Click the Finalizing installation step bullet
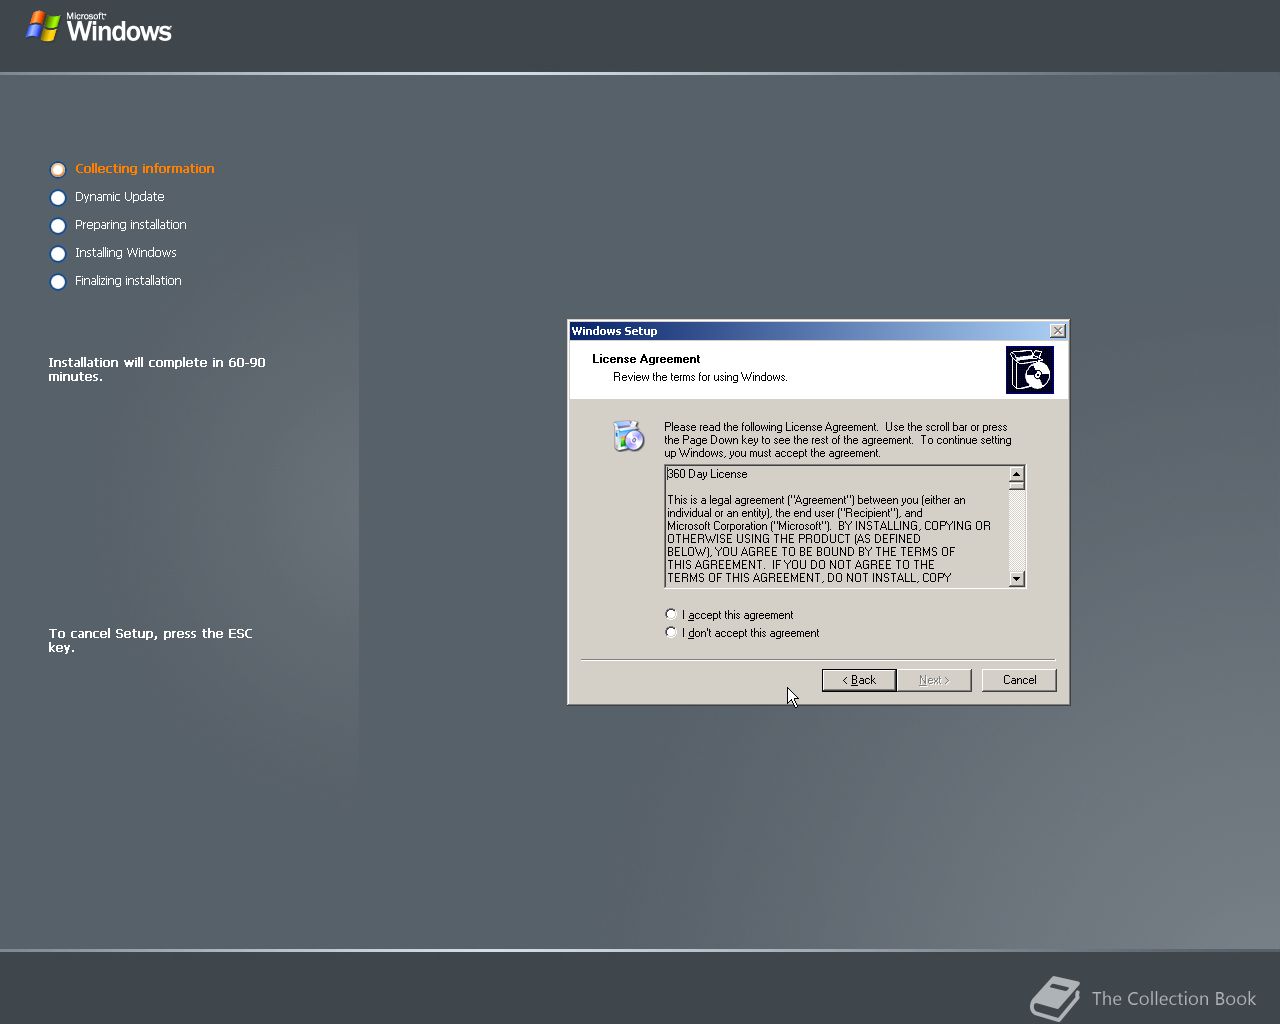This screenshot has height=1024, width=1280. pyautogui.click(x=58, y=282)
